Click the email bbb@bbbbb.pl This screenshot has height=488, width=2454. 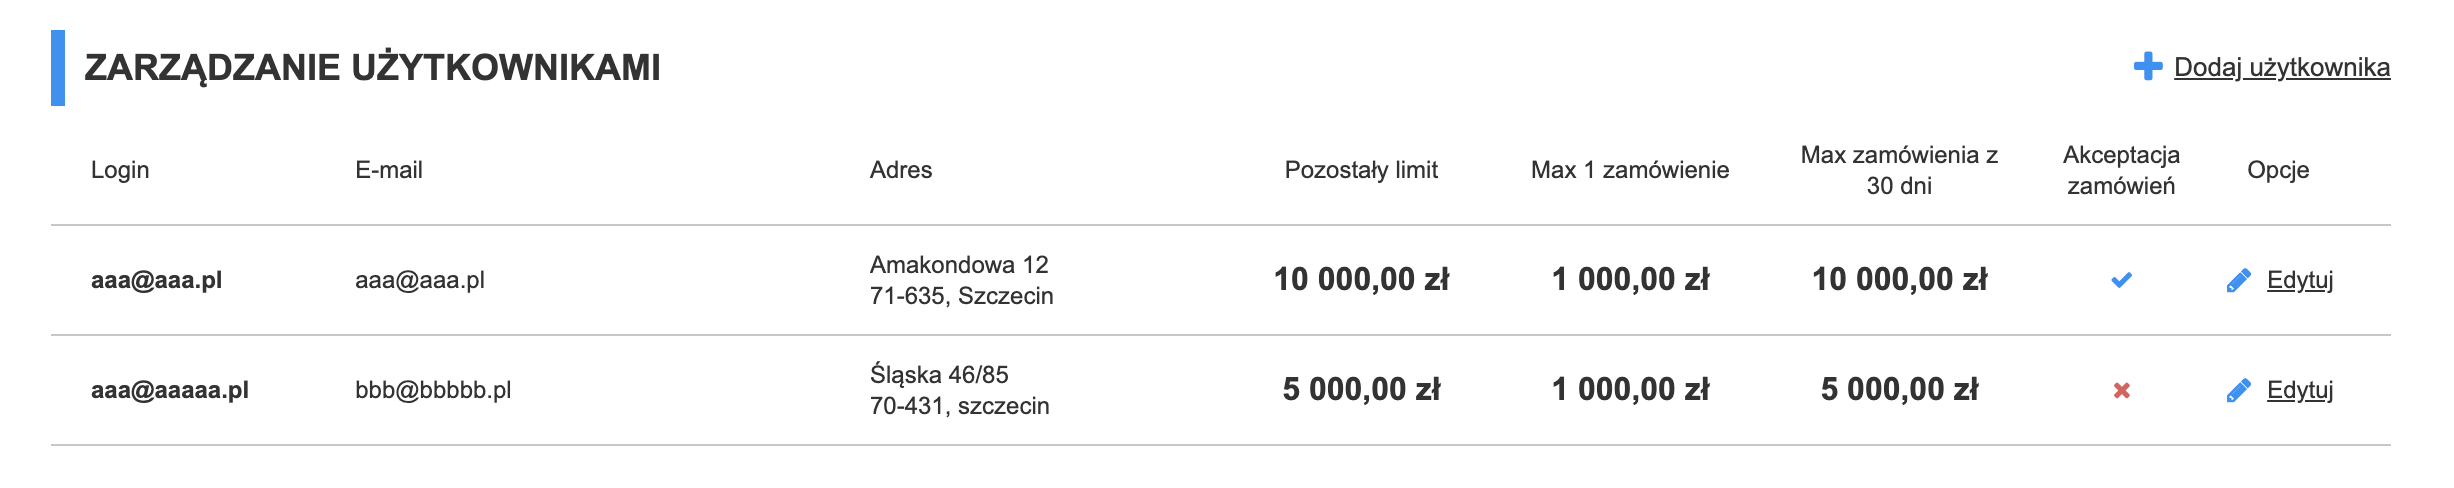[x=433, y=390]
